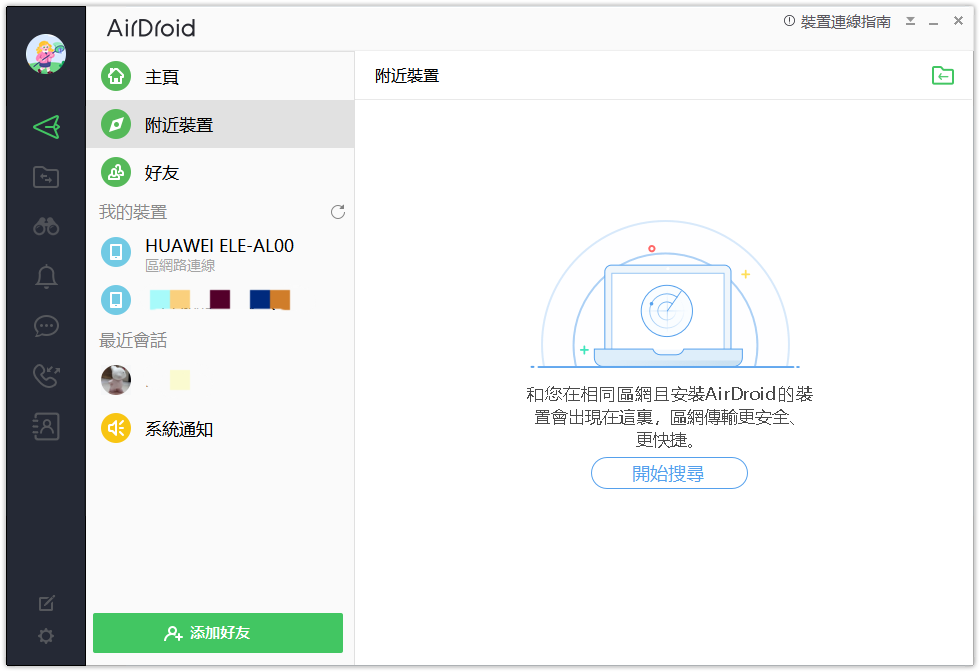The image size is (980, 672).
Task: Click the 開始搜尋 start search button
Action: coord(669,473)
